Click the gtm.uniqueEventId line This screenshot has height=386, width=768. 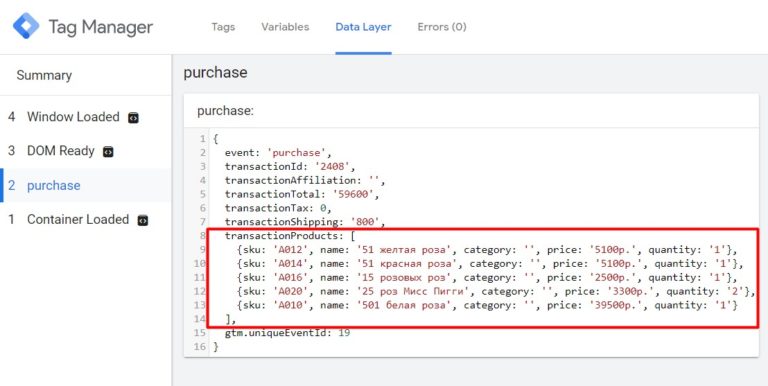pos(288,333)
